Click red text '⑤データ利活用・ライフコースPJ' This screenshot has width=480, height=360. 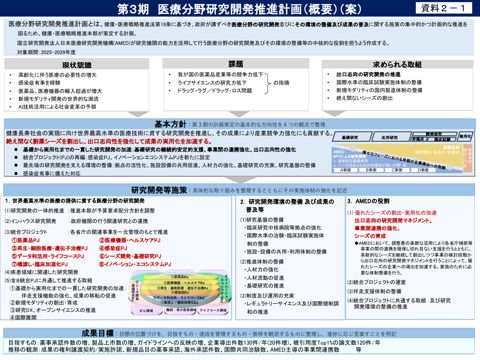click(48, 256)
